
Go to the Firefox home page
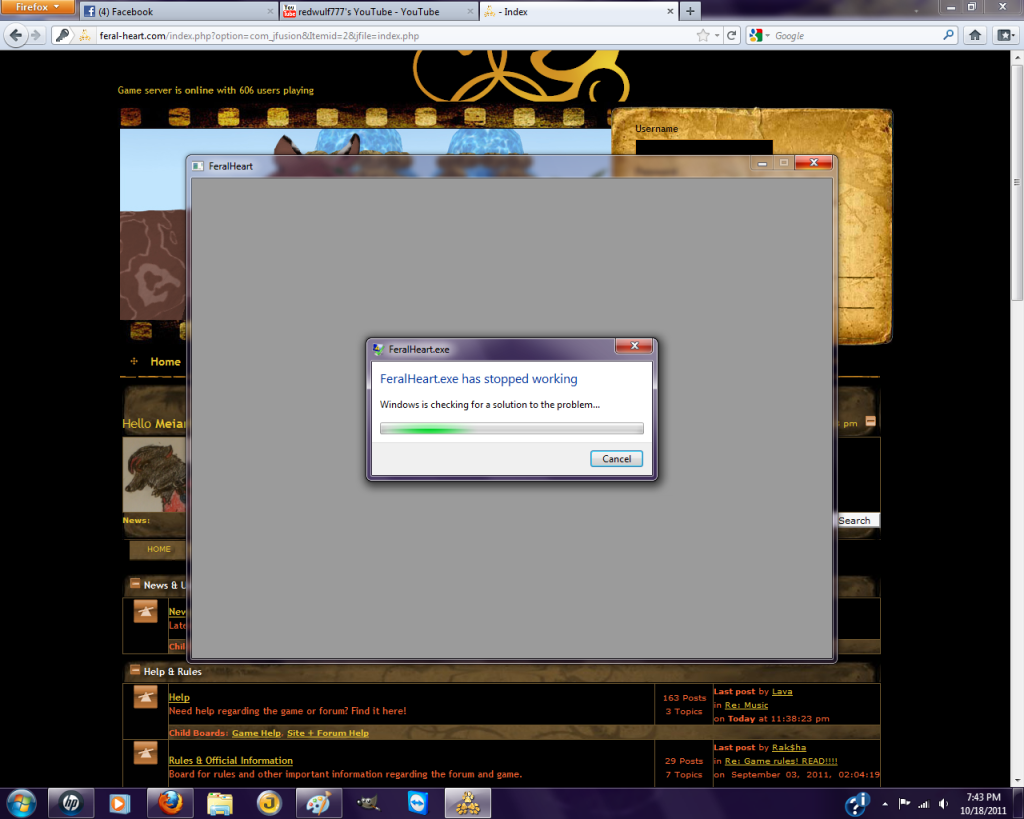click(x=975, y=35)
